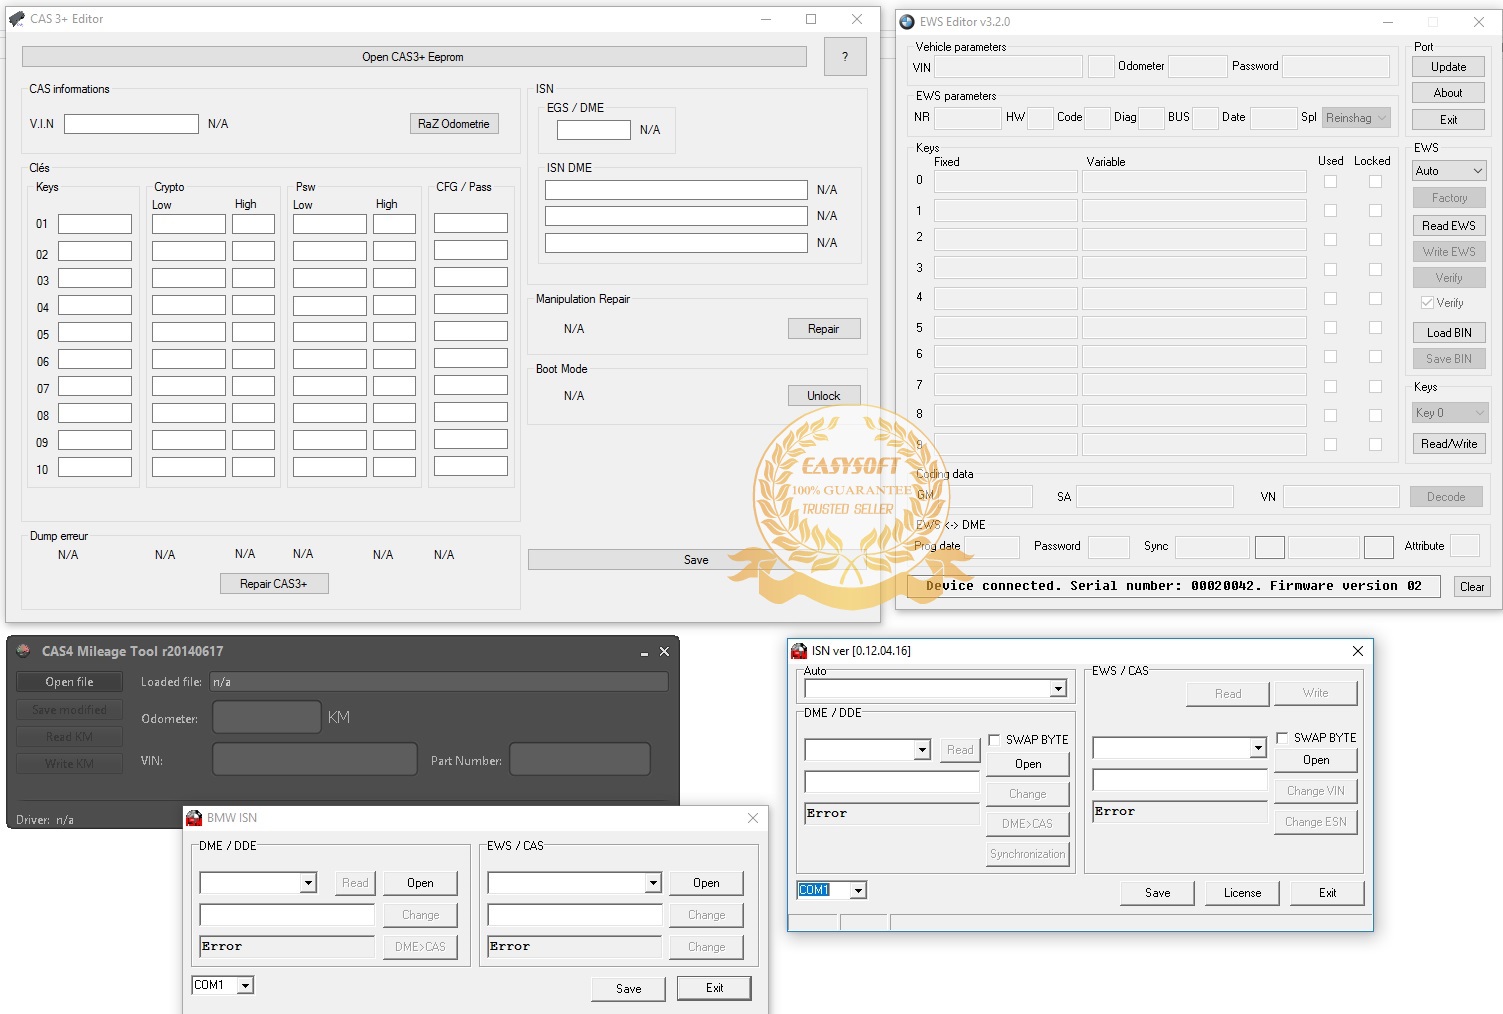Toggle Used checkbox for key 4
The width and height of the screenshot is (1503, 1014).
1330,299
